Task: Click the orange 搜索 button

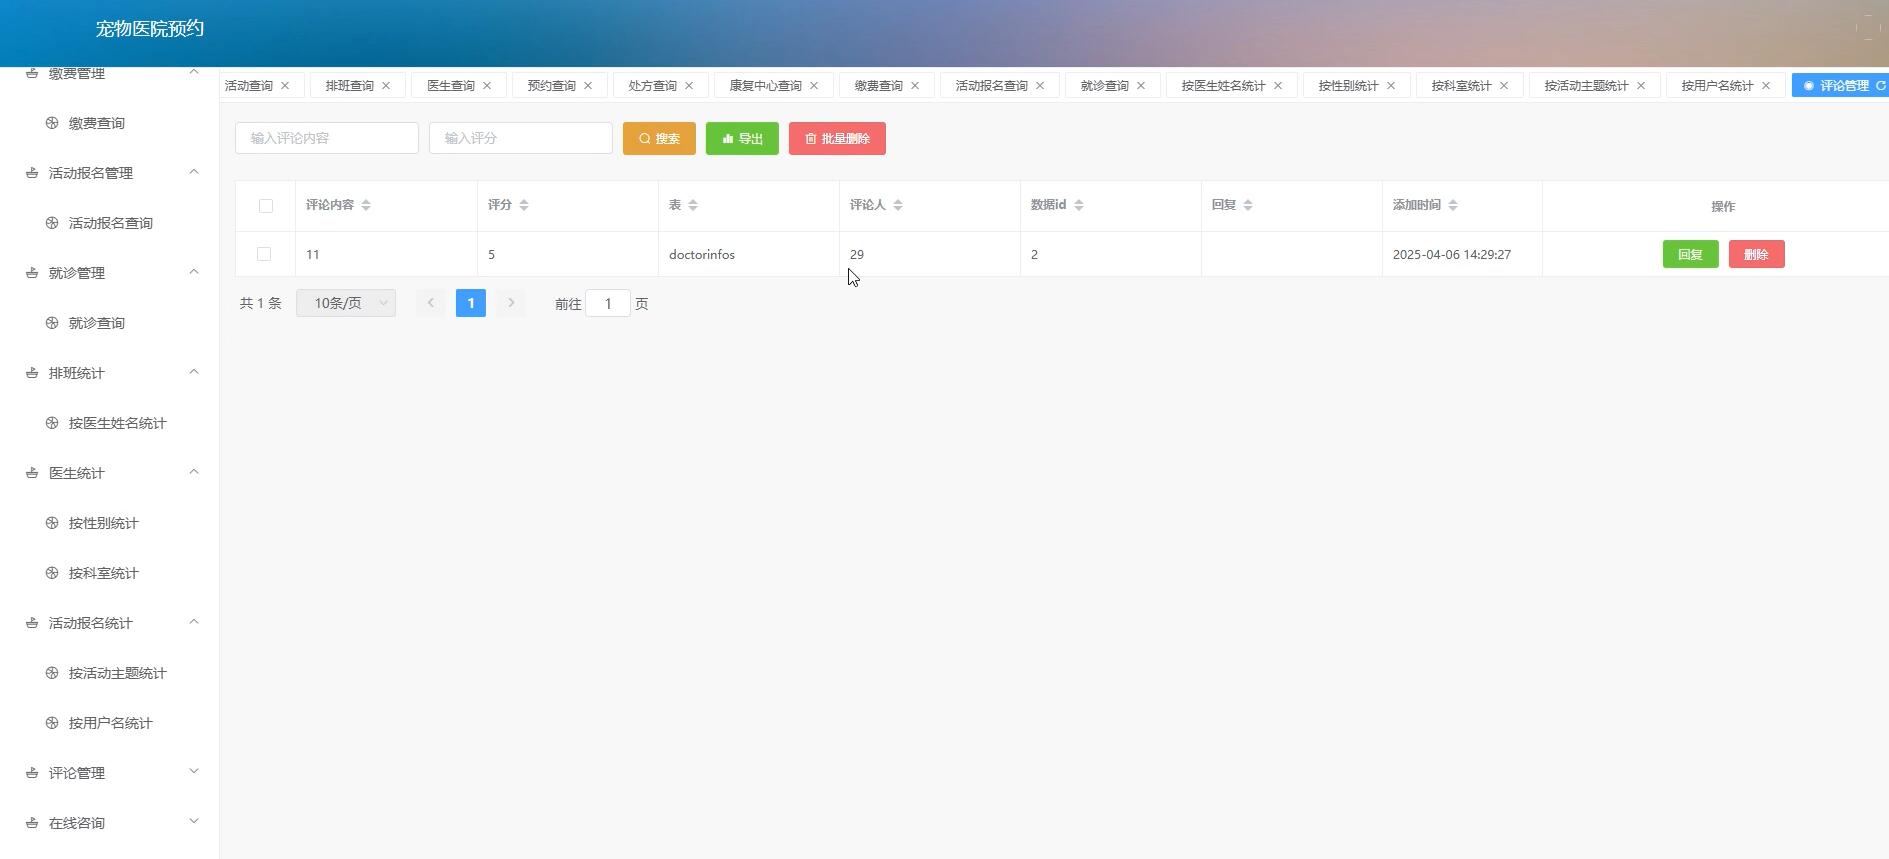Action: pyautogui.click(x=659, y=138)
